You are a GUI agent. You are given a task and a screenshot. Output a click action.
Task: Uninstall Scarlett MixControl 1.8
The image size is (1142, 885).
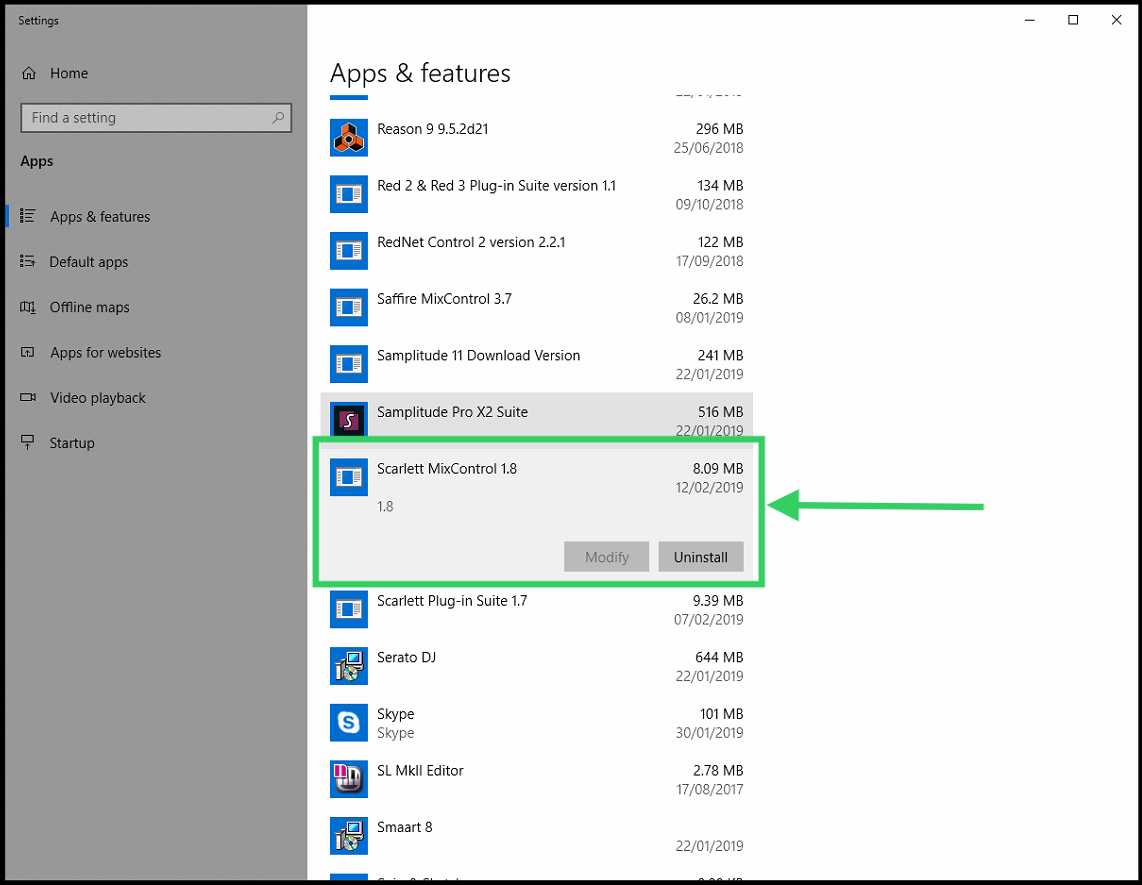click(x=701, y=556)
